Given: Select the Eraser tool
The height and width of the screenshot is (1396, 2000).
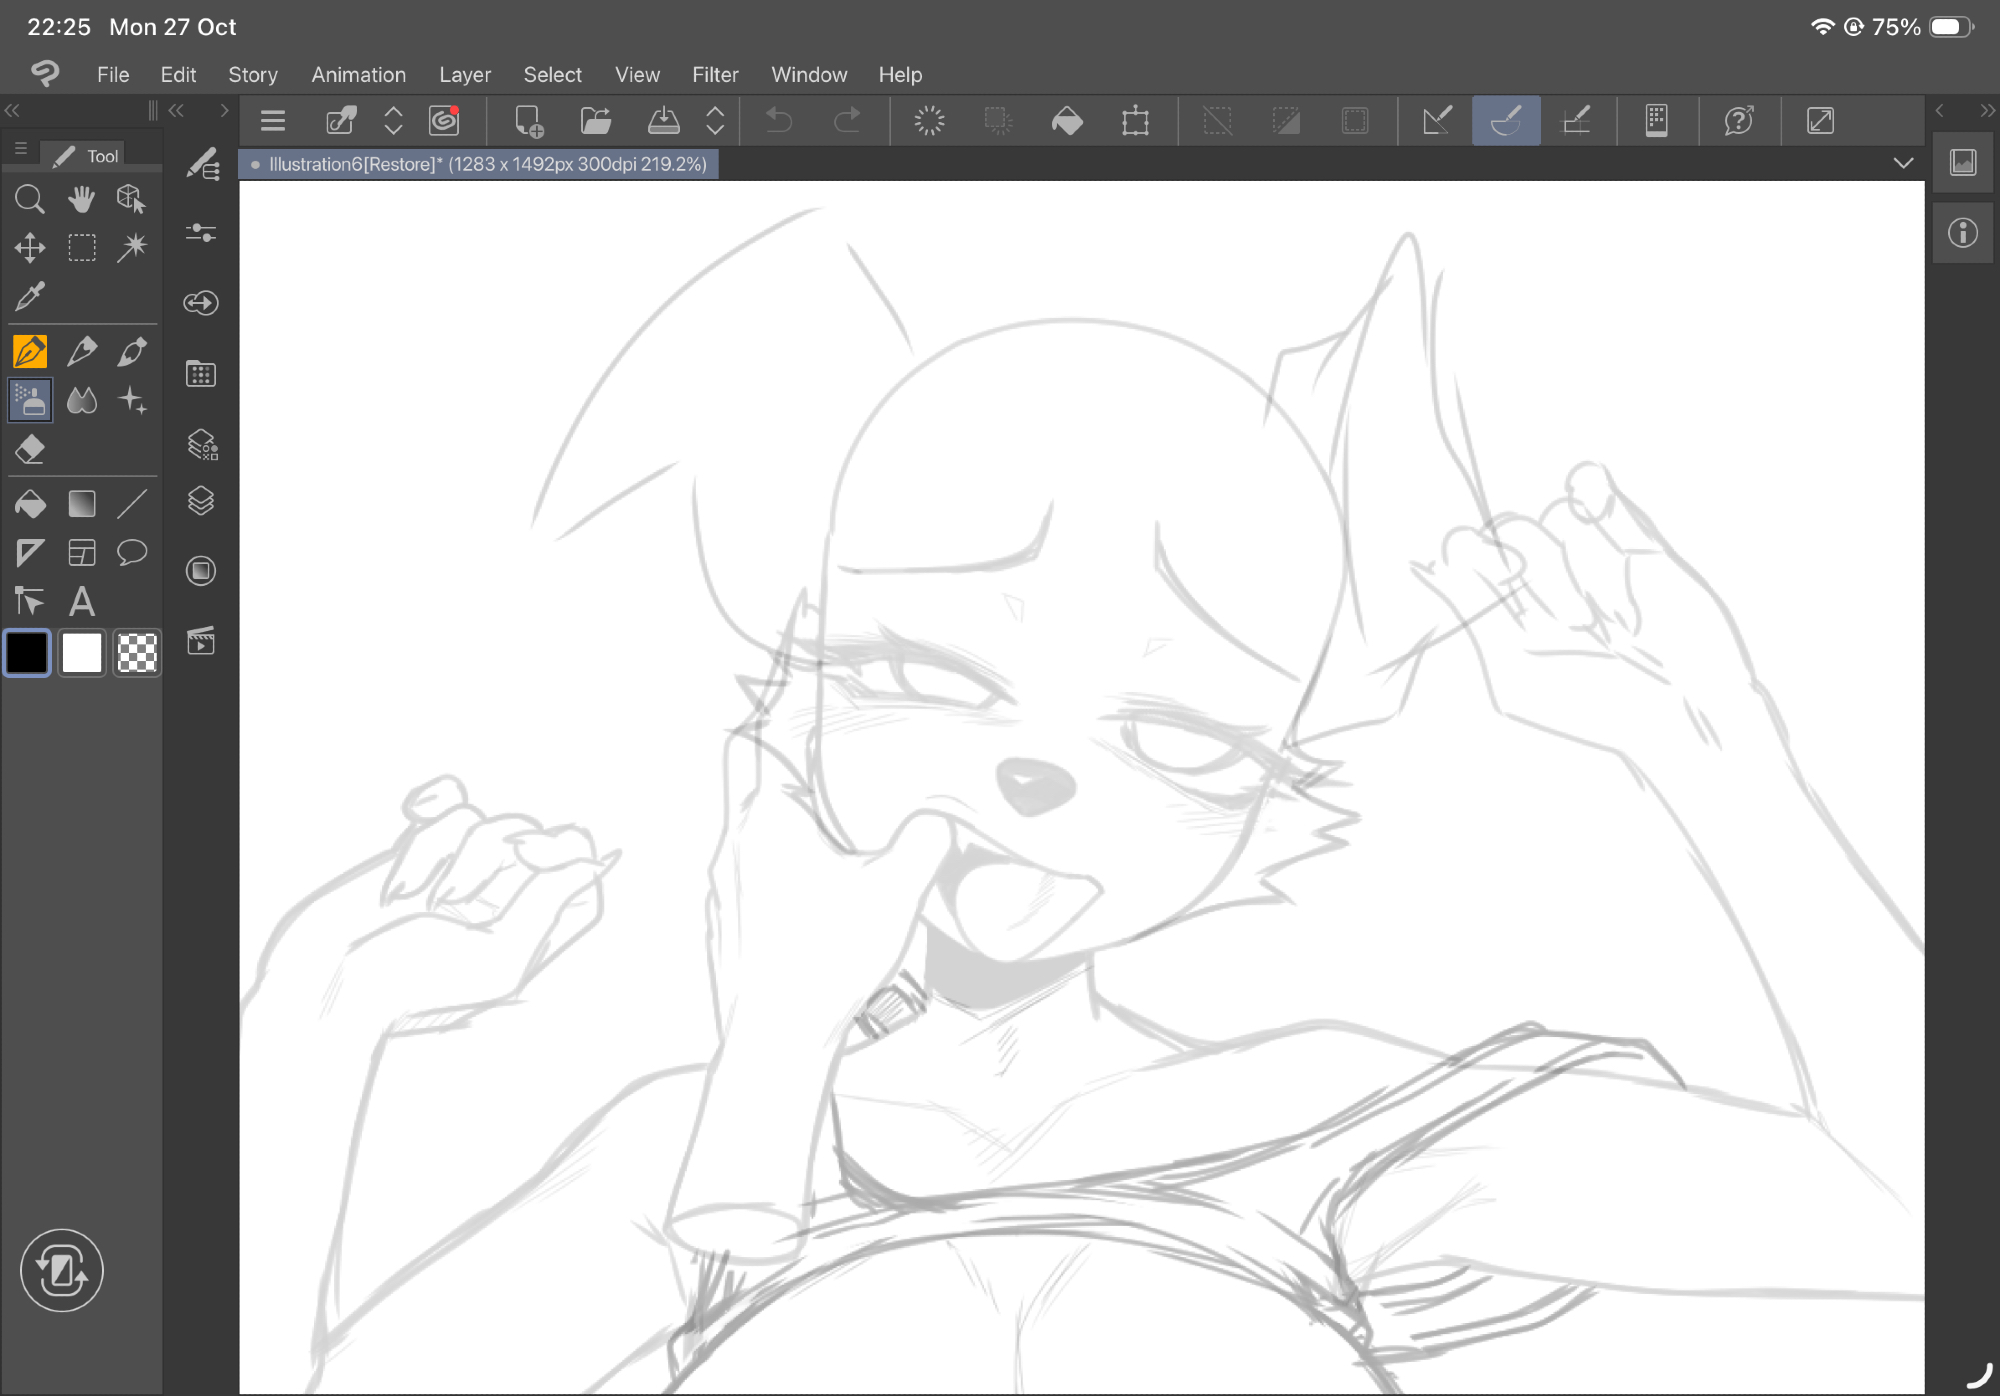Looking at the screenshot, I should pos(30,450).
